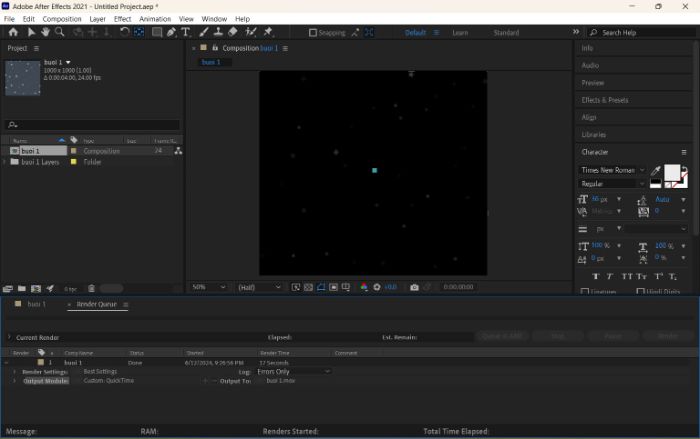Select the Type tool
700x439 pixels.
click(x=186, y=32)
